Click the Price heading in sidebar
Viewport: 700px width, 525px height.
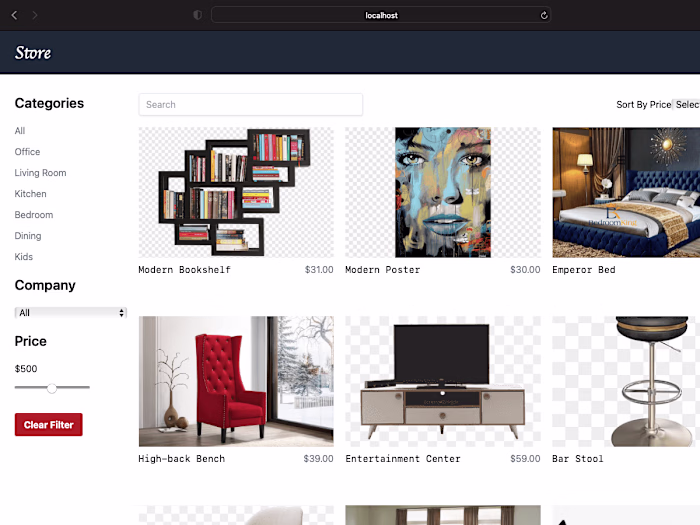30,341
